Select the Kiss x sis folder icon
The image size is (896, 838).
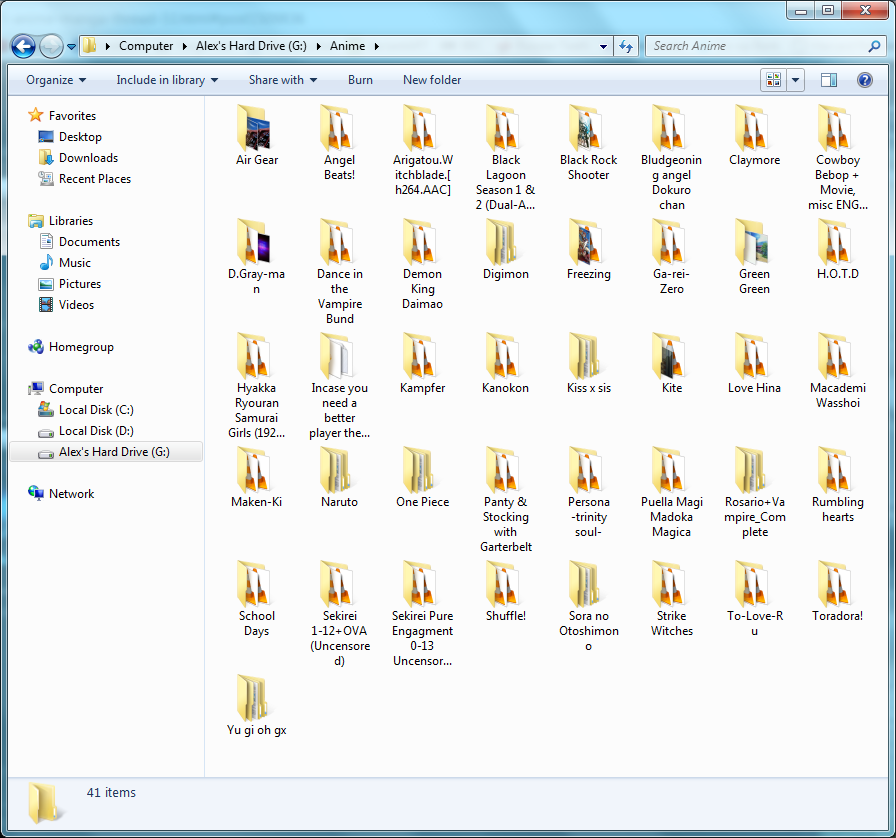point(585,355)
